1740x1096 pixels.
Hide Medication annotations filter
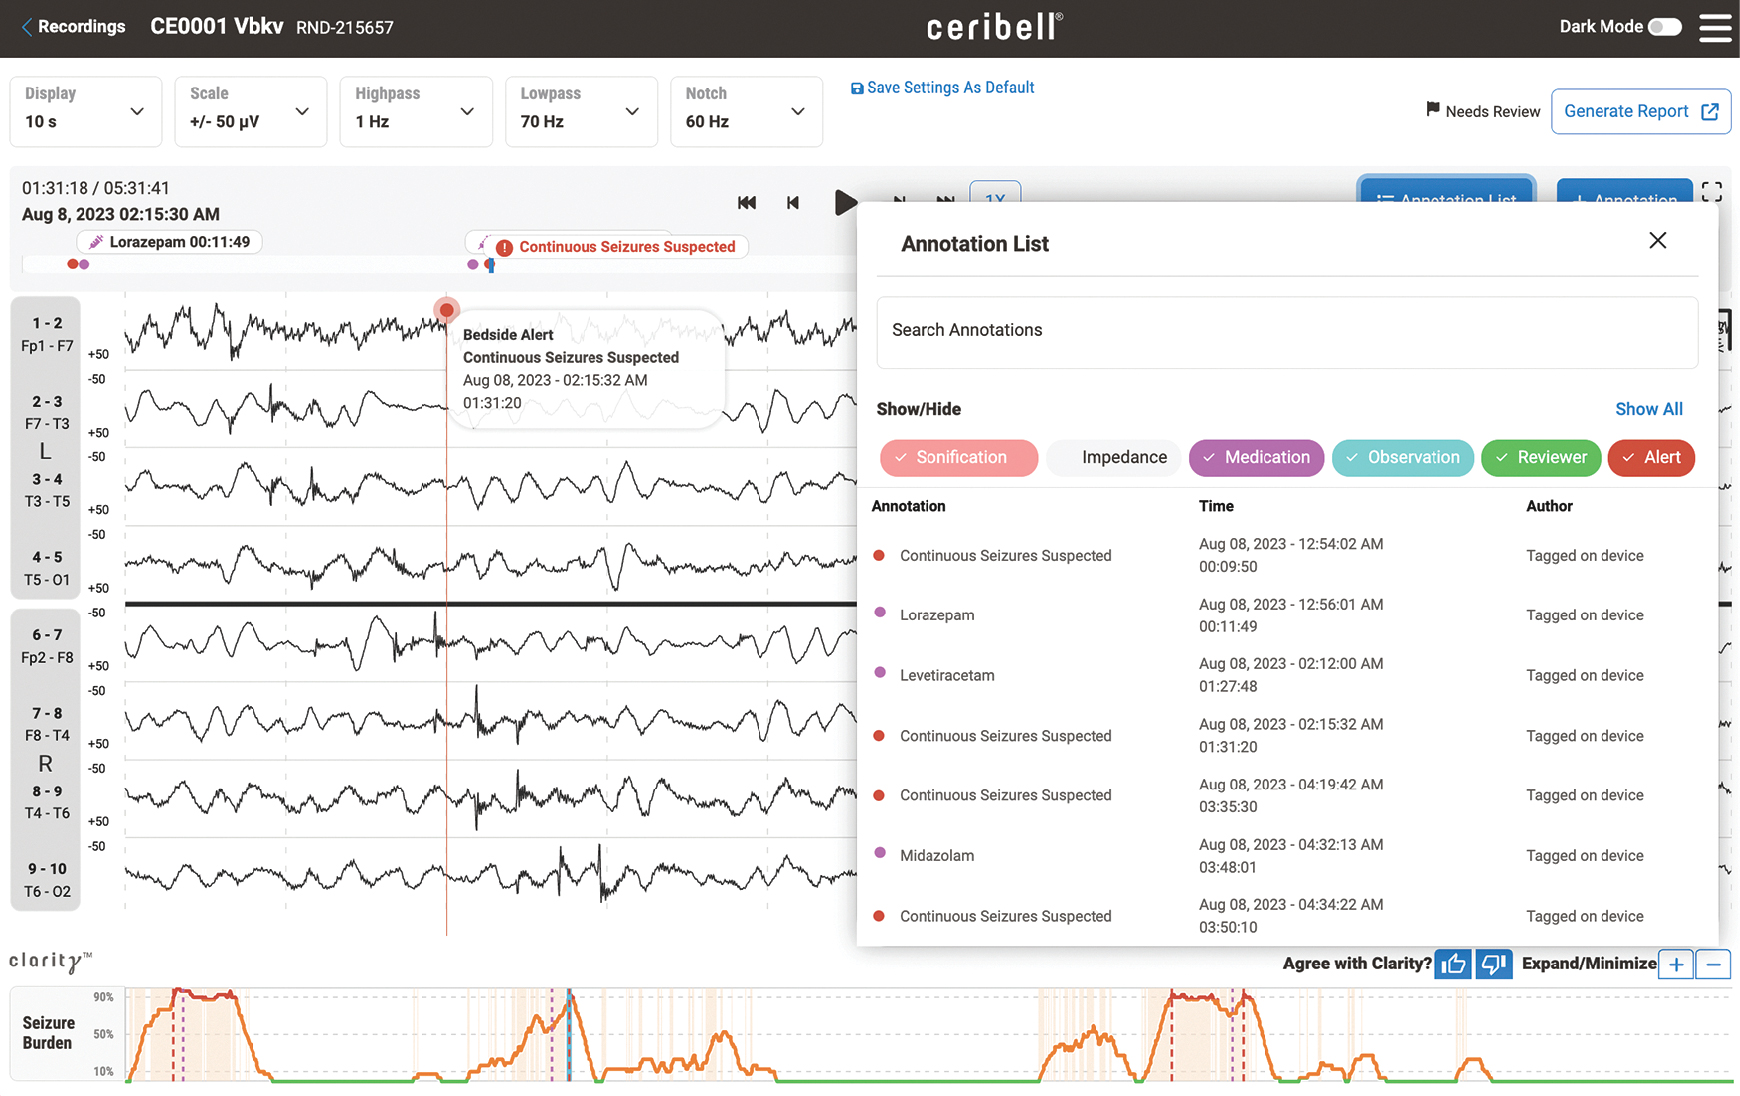tap(1256, 458)
